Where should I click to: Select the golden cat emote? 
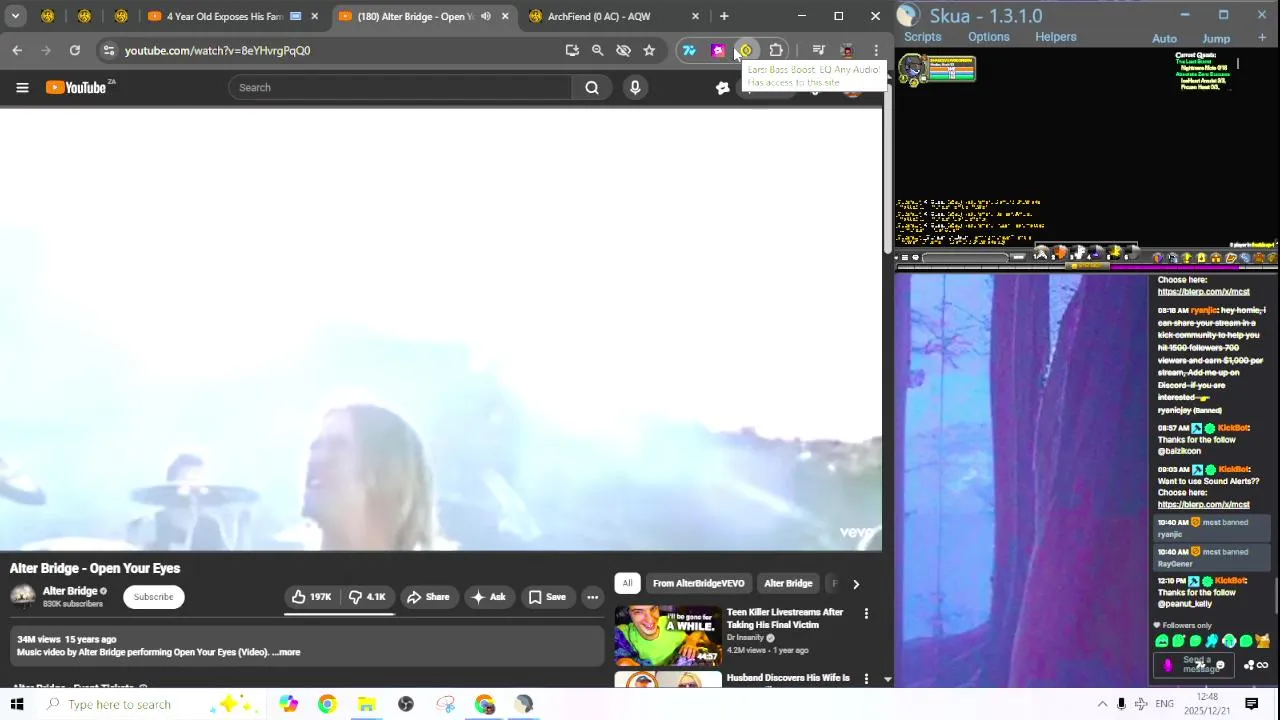tap(1262, 641)
